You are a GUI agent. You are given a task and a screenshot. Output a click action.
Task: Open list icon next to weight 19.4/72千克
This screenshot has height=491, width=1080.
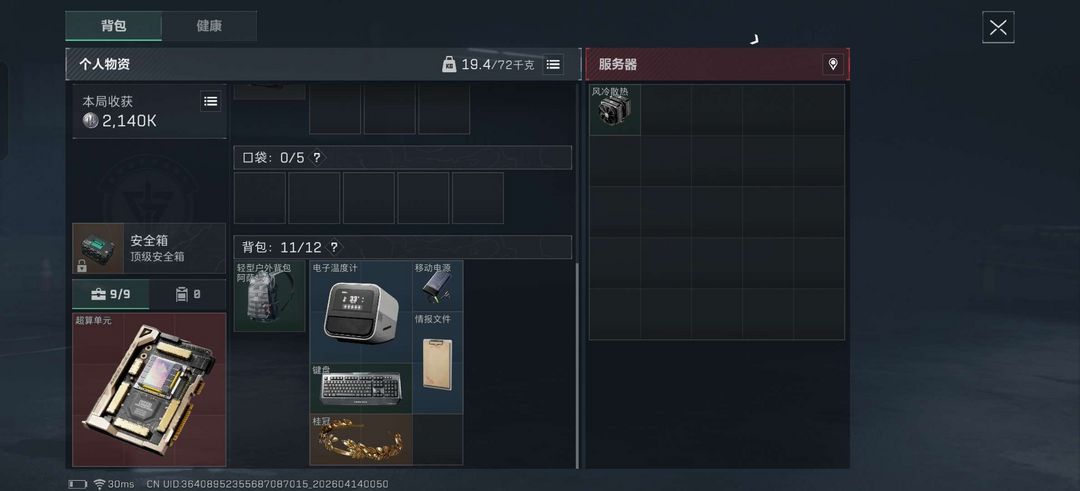pos(552,64)
